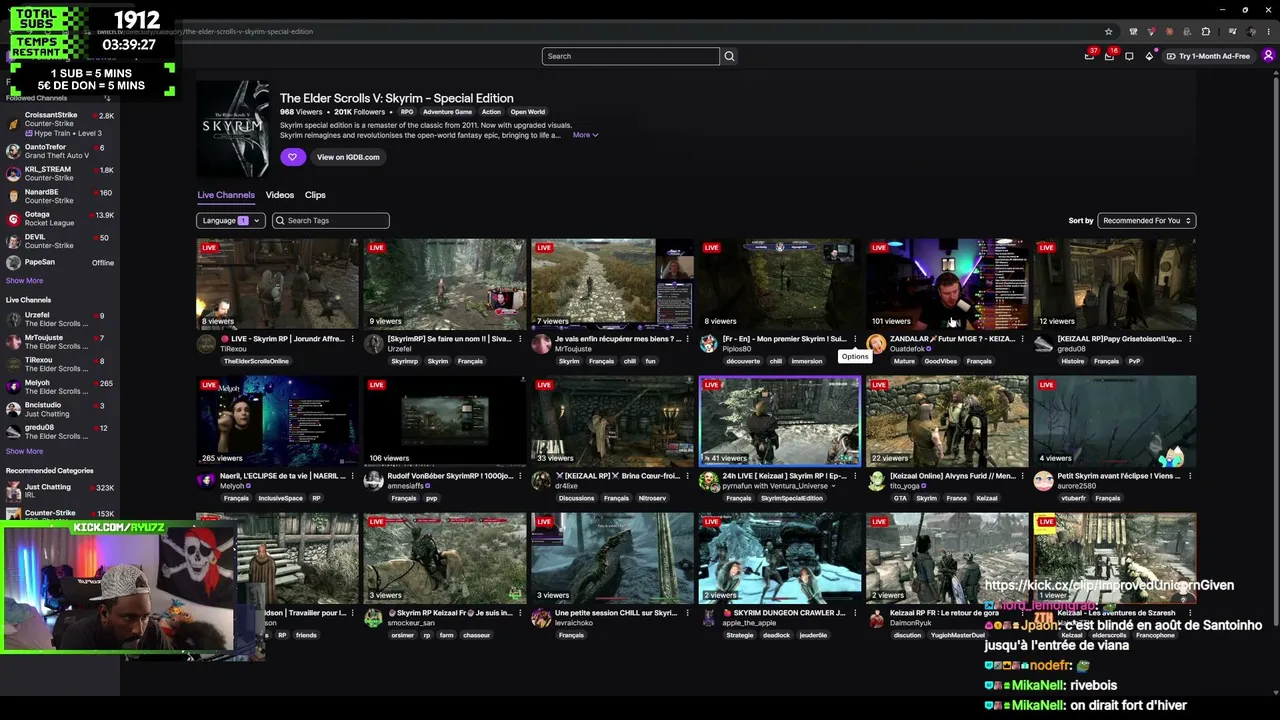Open the browser extensions puzzle icon

click(1206, 31)
